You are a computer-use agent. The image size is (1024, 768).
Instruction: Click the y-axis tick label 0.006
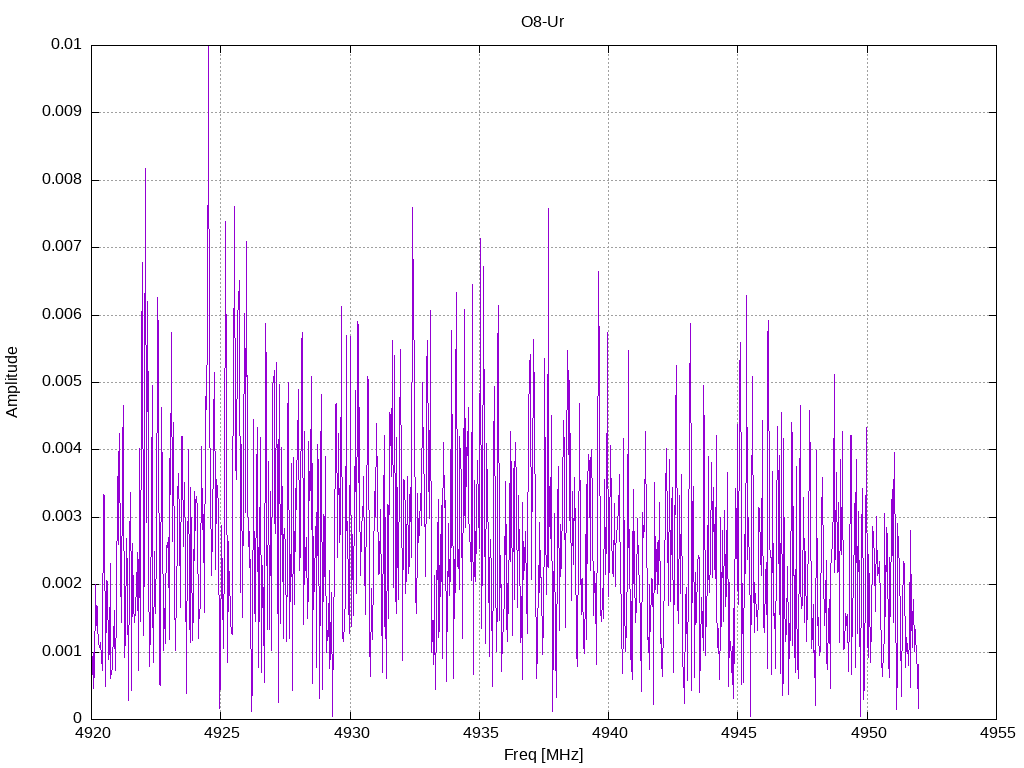click(x=62, y=314)
